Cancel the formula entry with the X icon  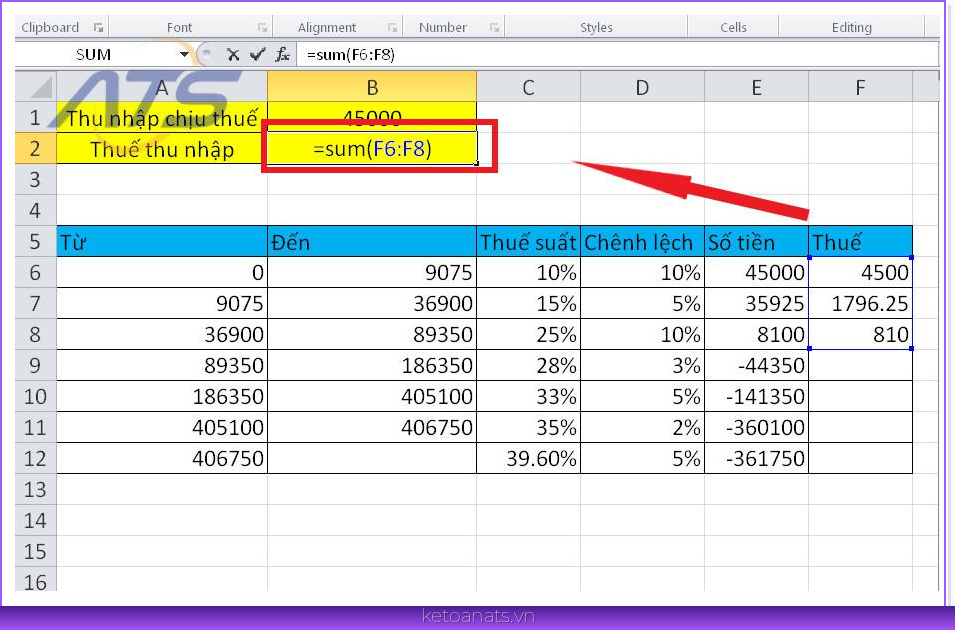click(233, 55)
